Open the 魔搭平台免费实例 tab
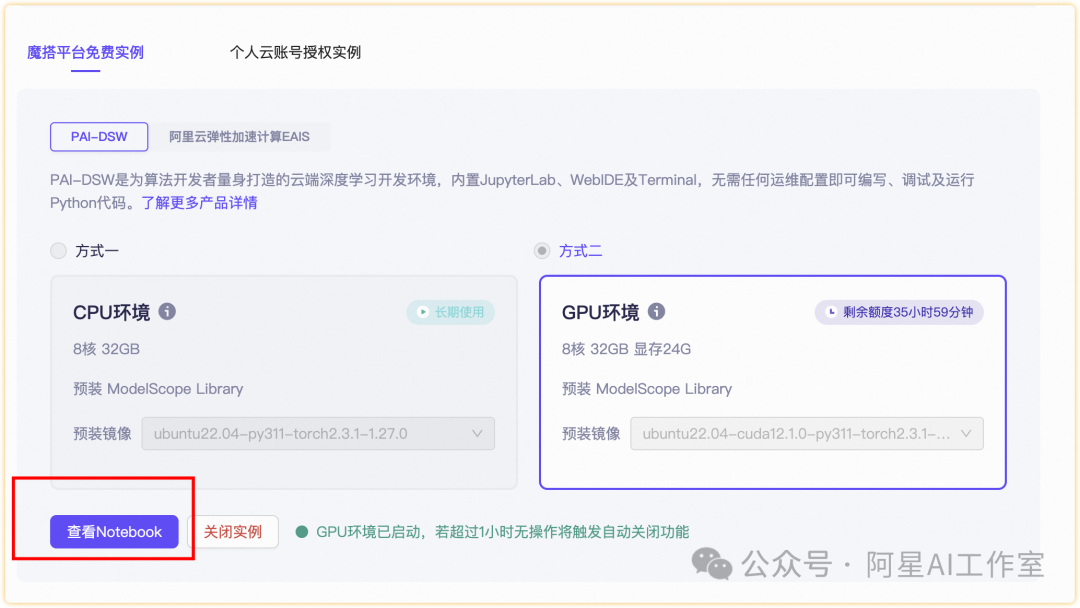Screen dimensions: 1080x608 pyautogui.click(x=85, y=52)
